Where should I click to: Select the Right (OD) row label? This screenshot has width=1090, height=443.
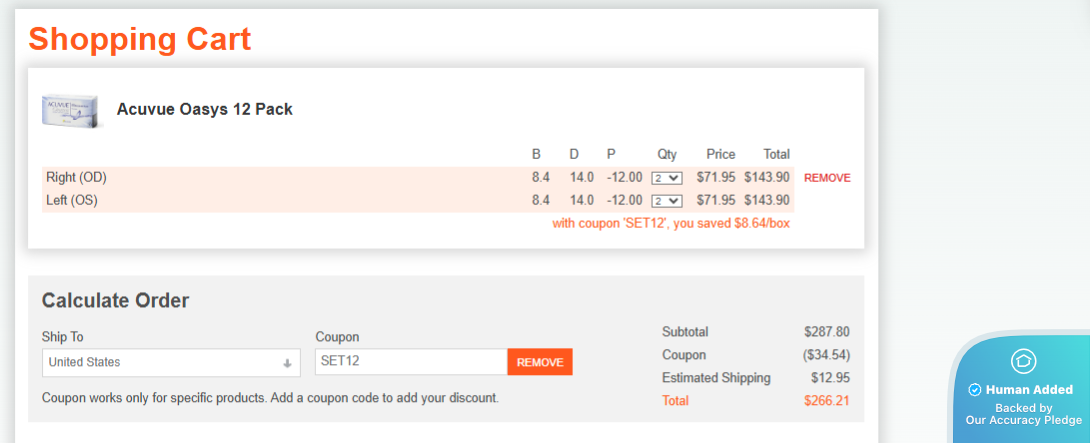pos(76,178)
